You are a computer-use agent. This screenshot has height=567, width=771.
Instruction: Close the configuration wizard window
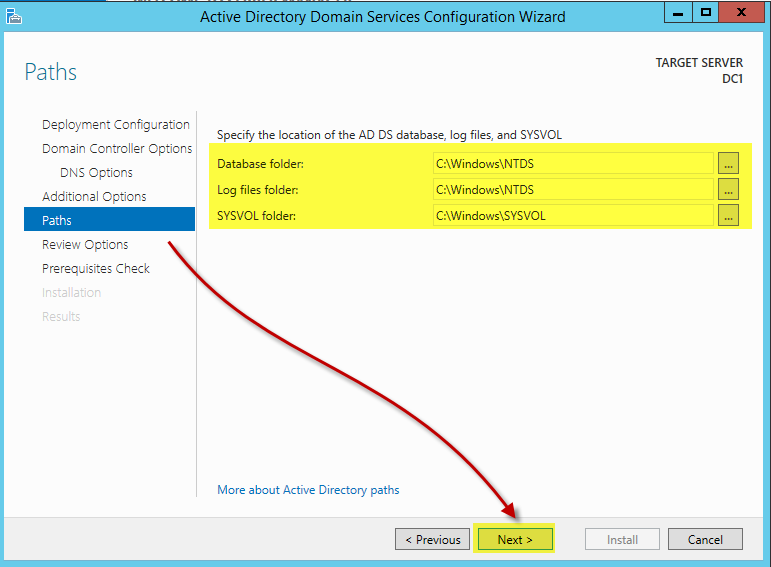[x=741, y=12]
